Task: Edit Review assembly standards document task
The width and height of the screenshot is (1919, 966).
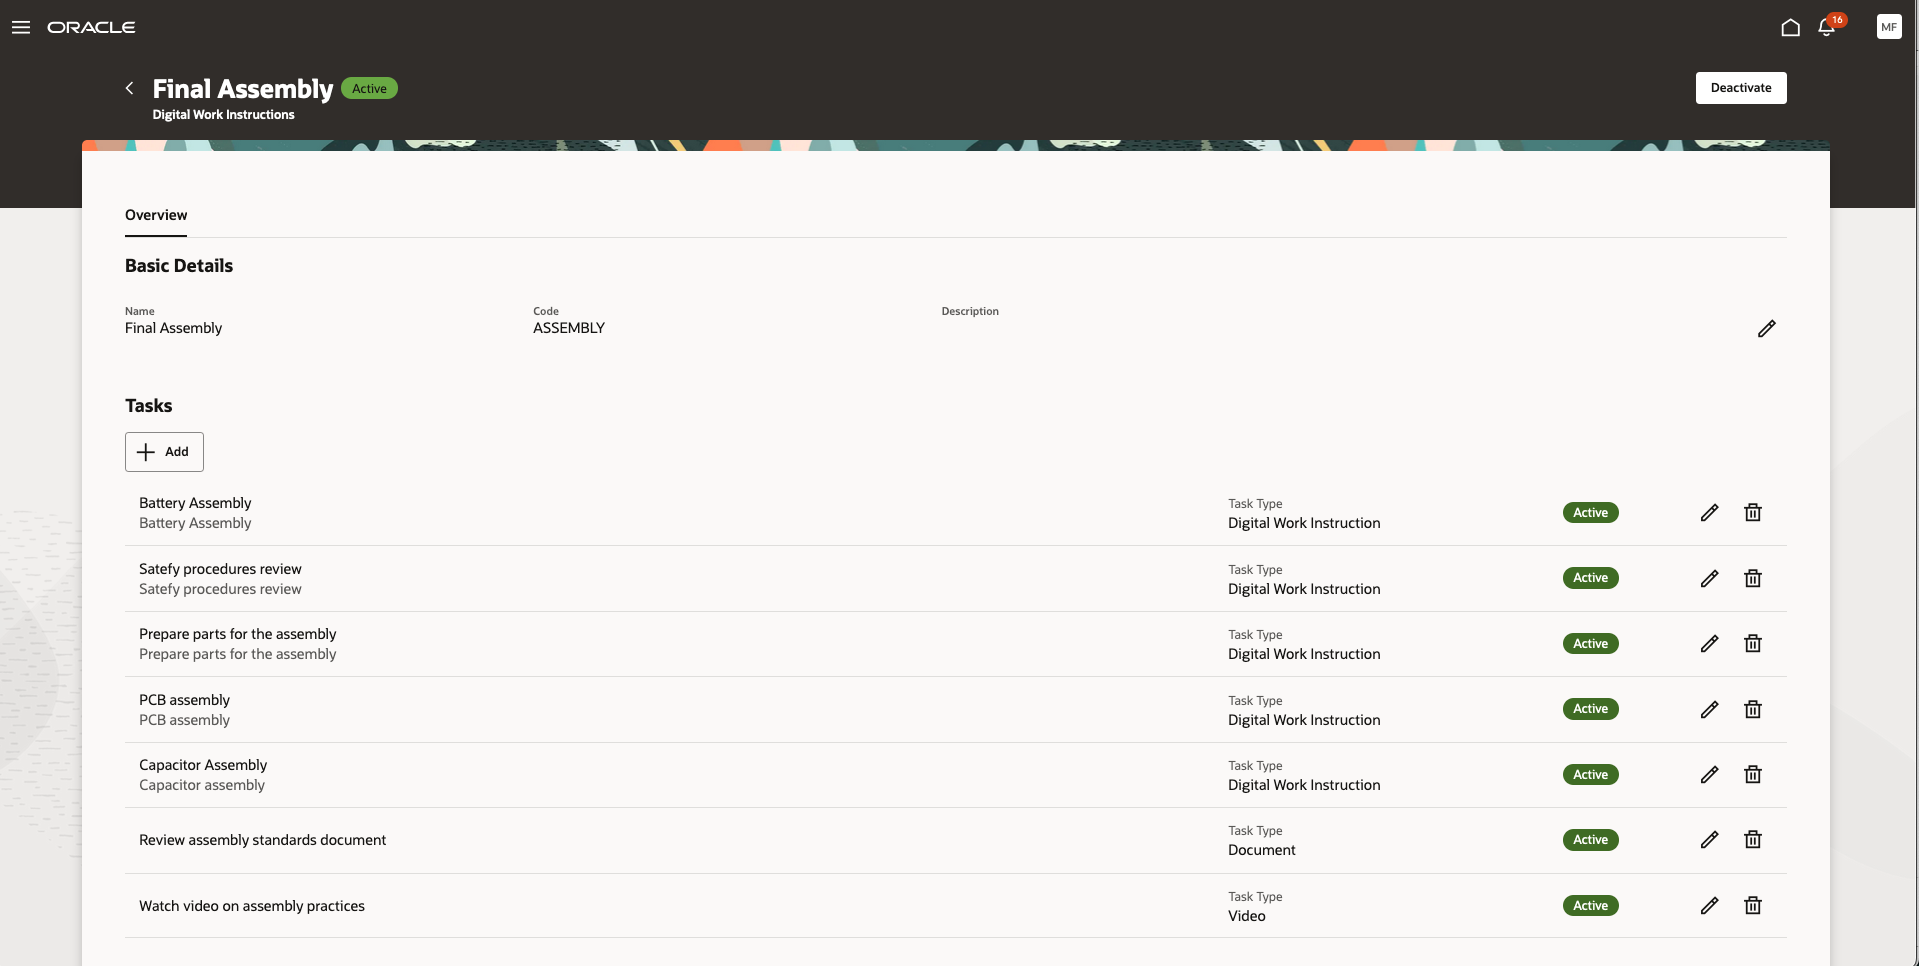Action: [1709, 839]
